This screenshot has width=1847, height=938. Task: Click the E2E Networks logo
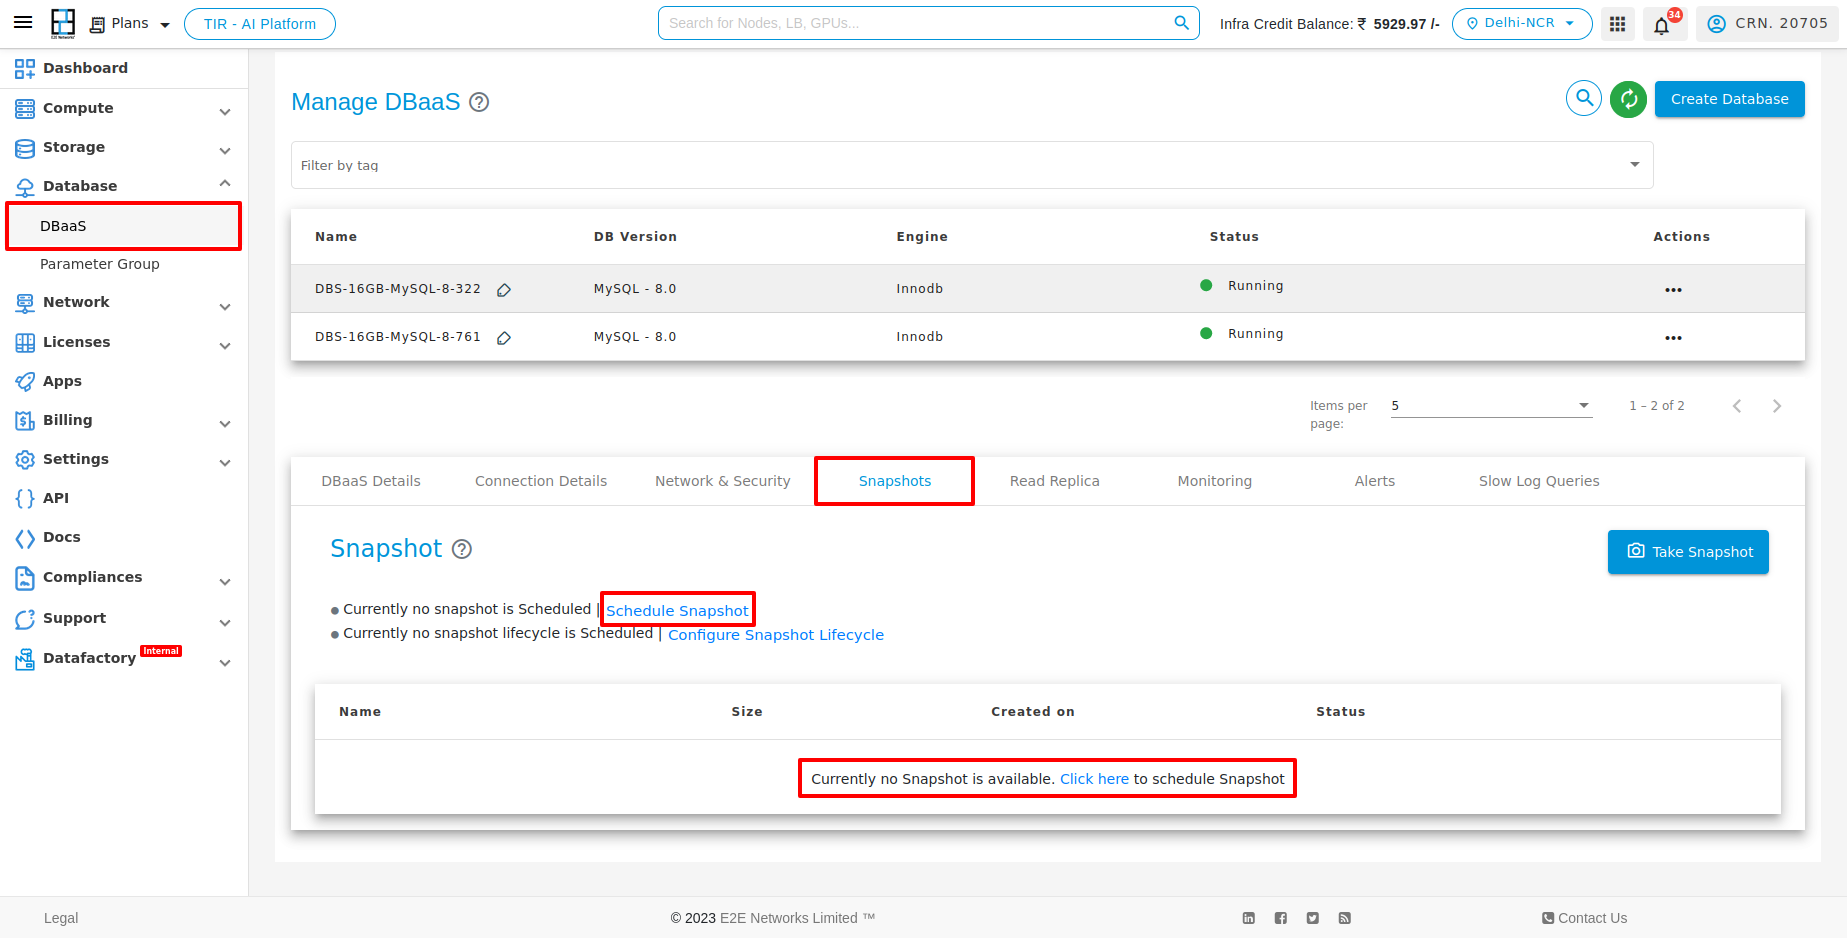click(63, 23)
